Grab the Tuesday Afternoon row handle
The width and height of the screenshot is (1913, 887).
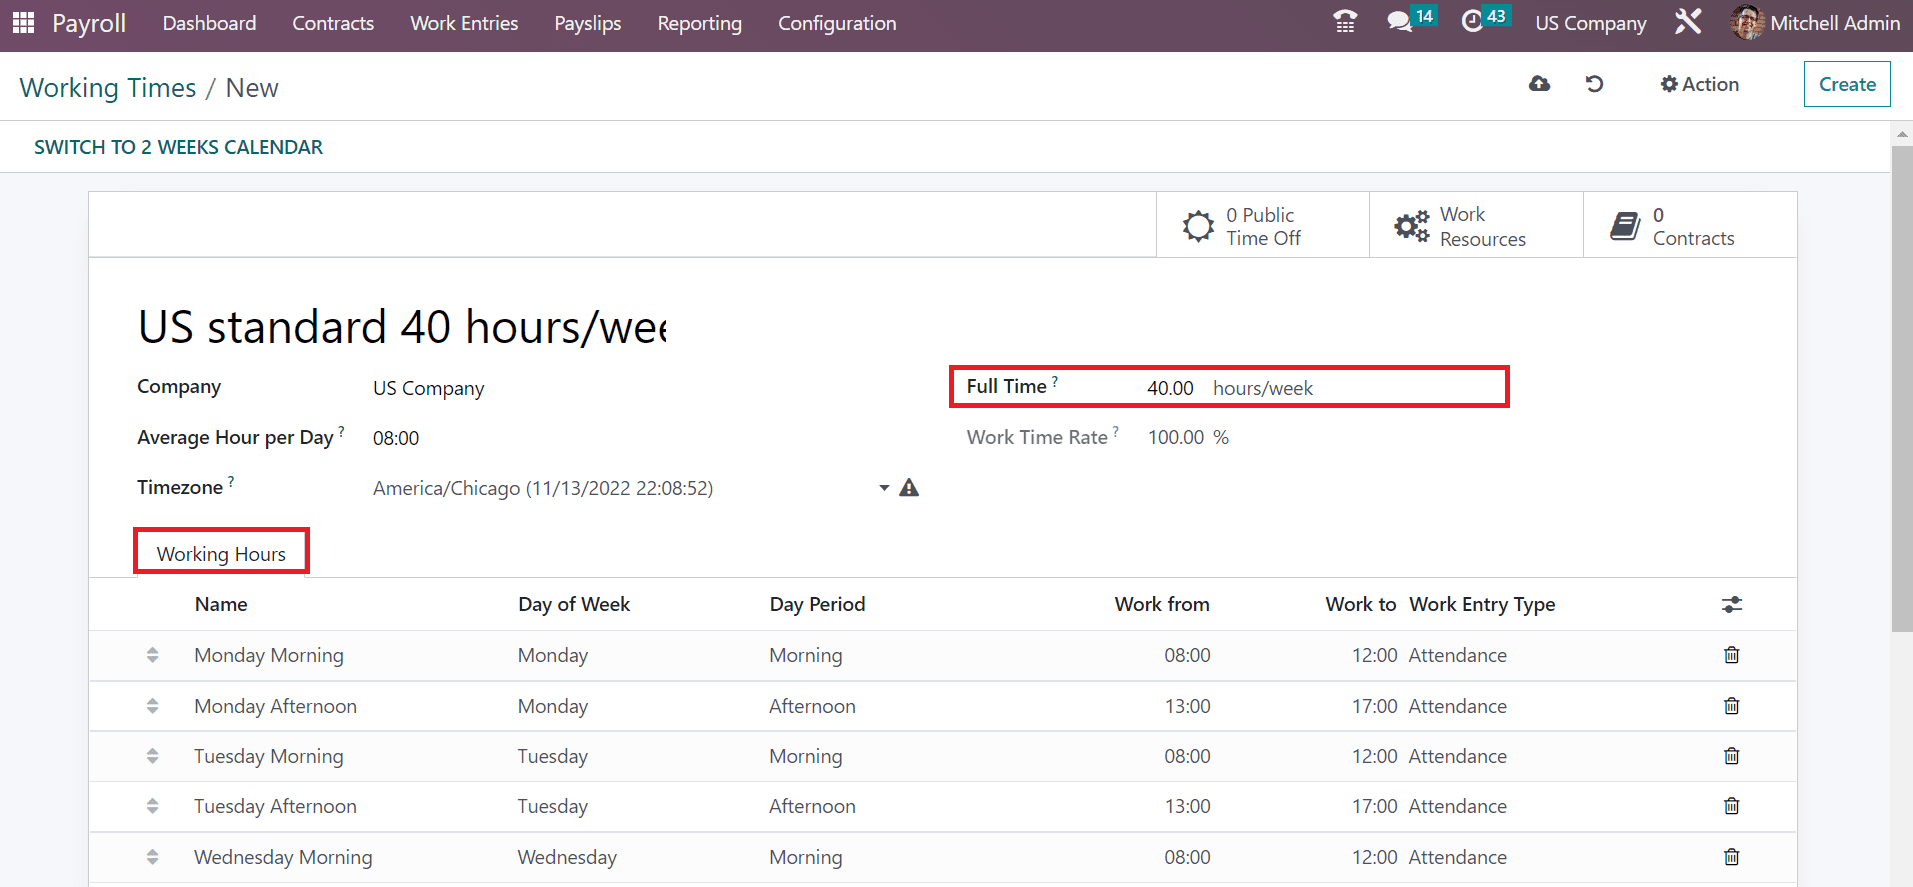(152, 806)
